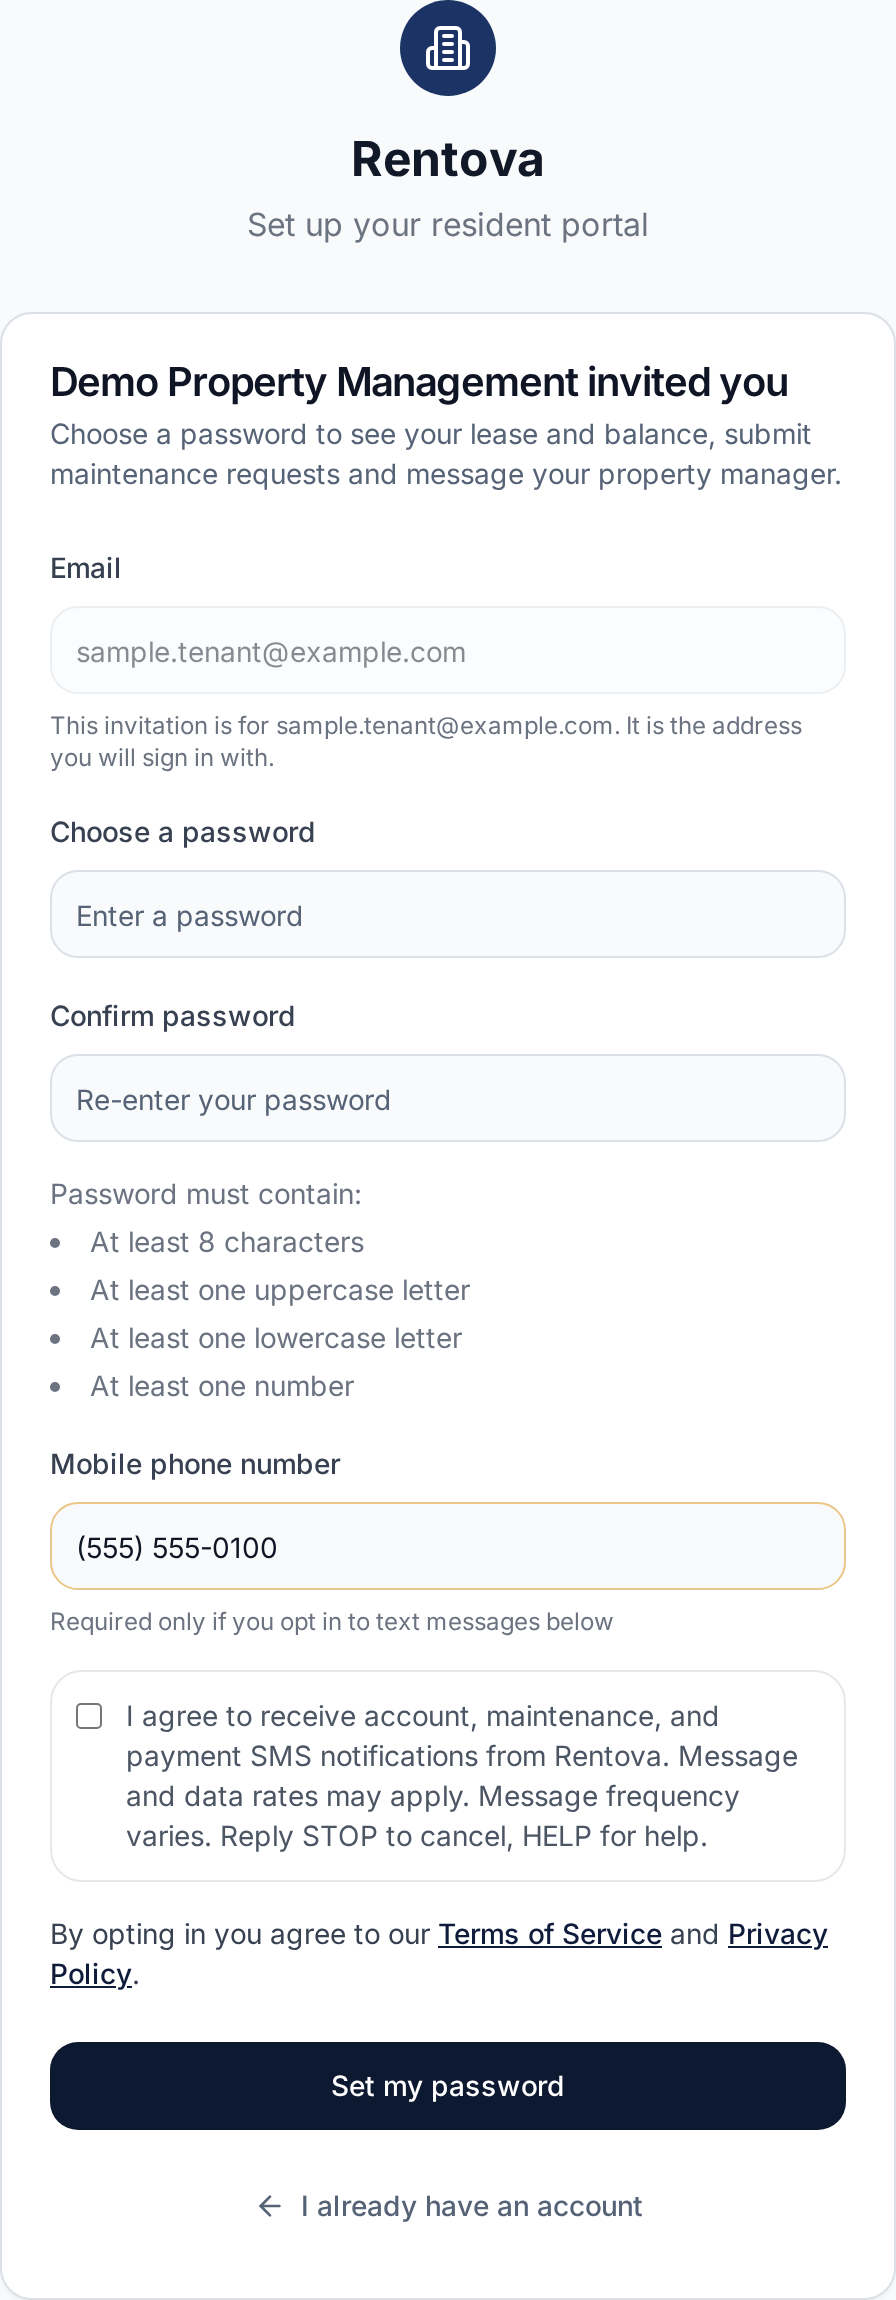The height and width of the screenshot is (2300, 896).
Task: Click I already have an account
Action: click(x=471, y=2206)
